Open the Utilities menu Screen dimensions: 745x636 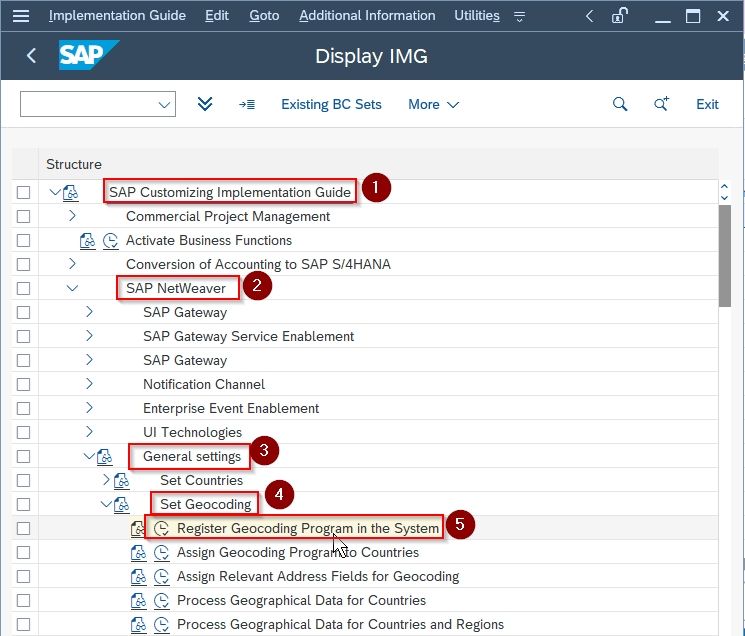477,16
